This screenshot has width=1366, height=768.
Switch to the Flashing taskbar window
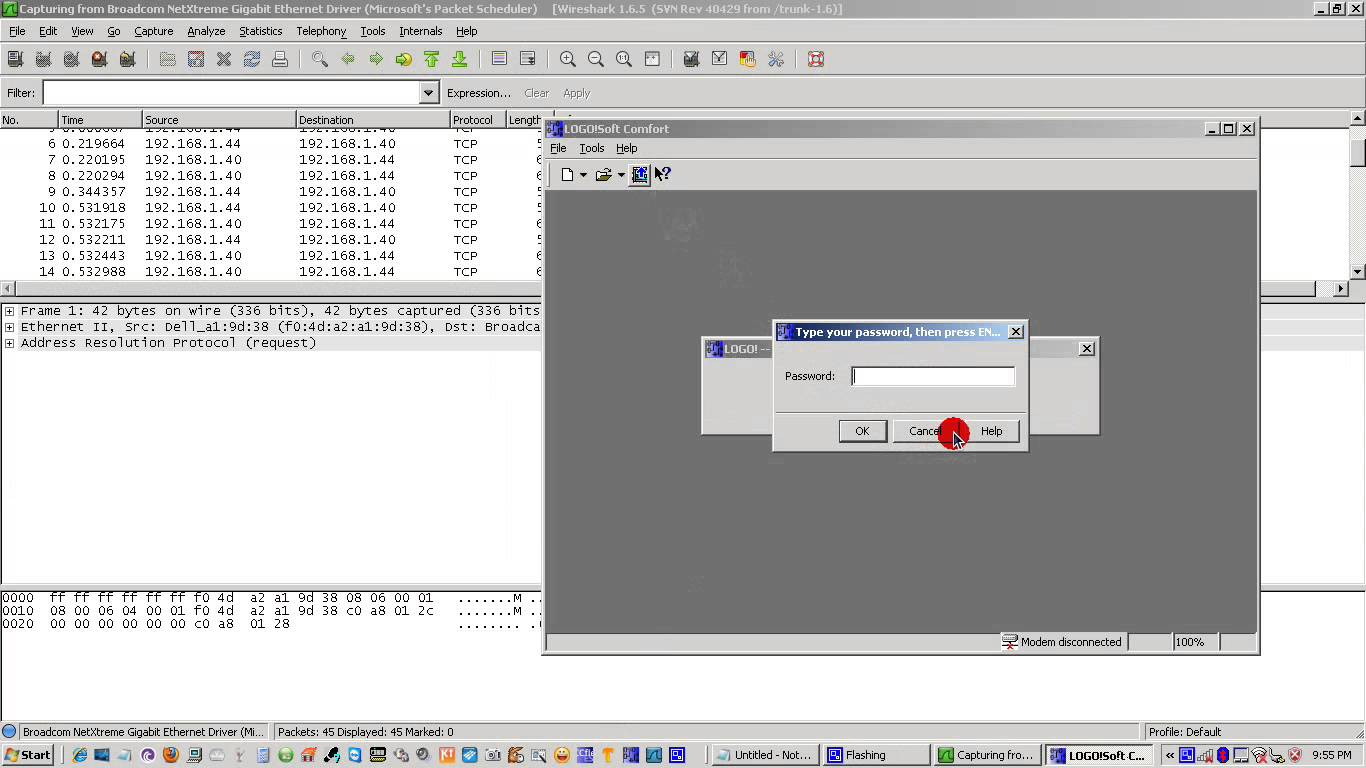[x=876, y=755]
